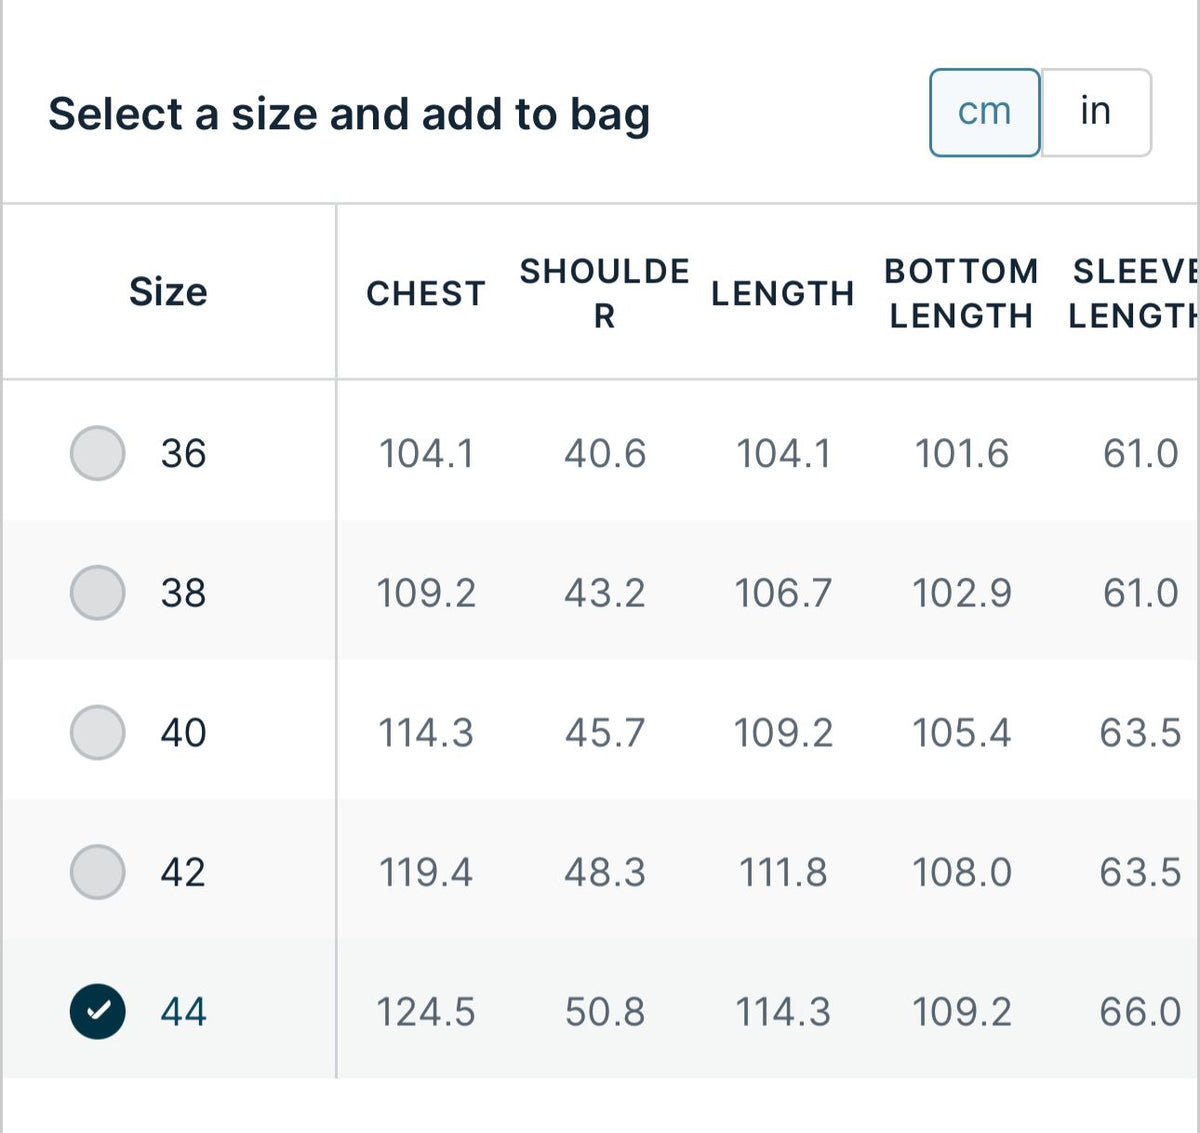Viewport: 1200px width, 1133px height.
Task: Click the size label 42
Action: click(x=183, y=871)
